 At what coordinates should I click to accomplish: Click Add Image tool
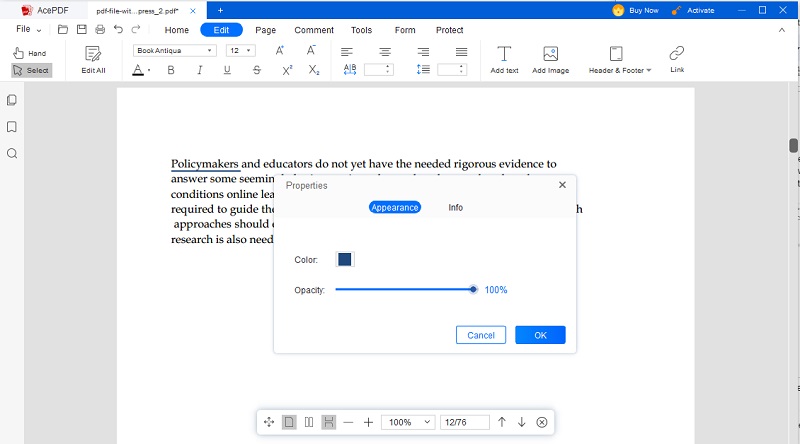click(x=551, y=60)
